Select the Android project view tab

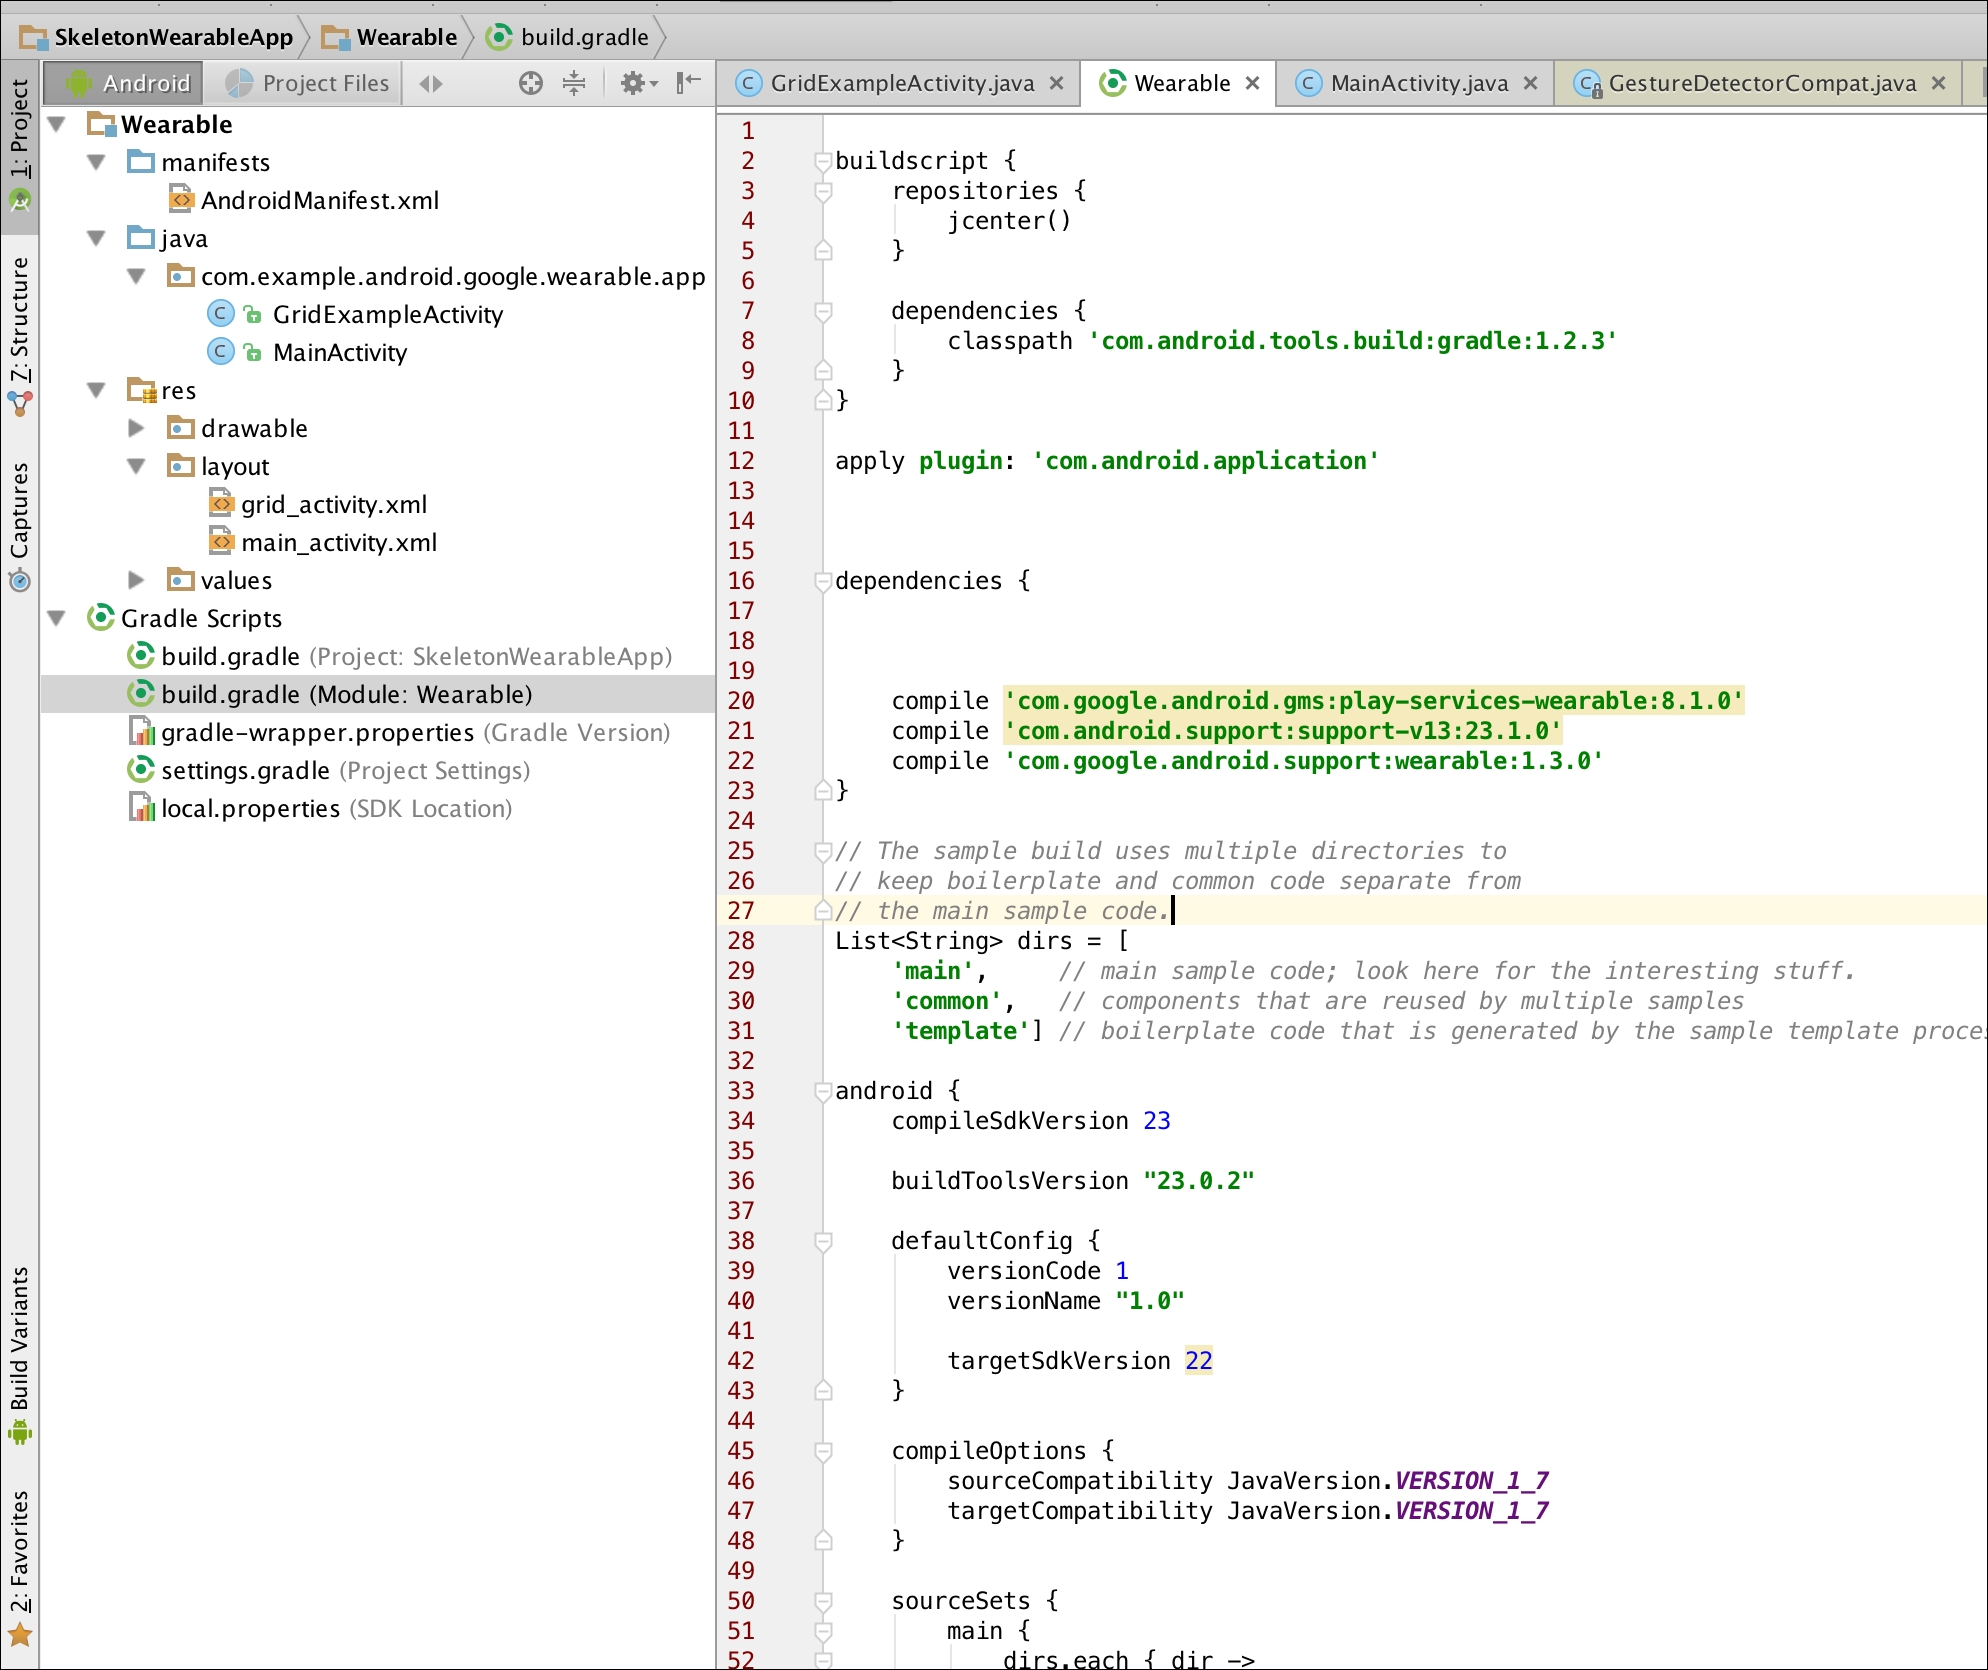pos(125,83)
